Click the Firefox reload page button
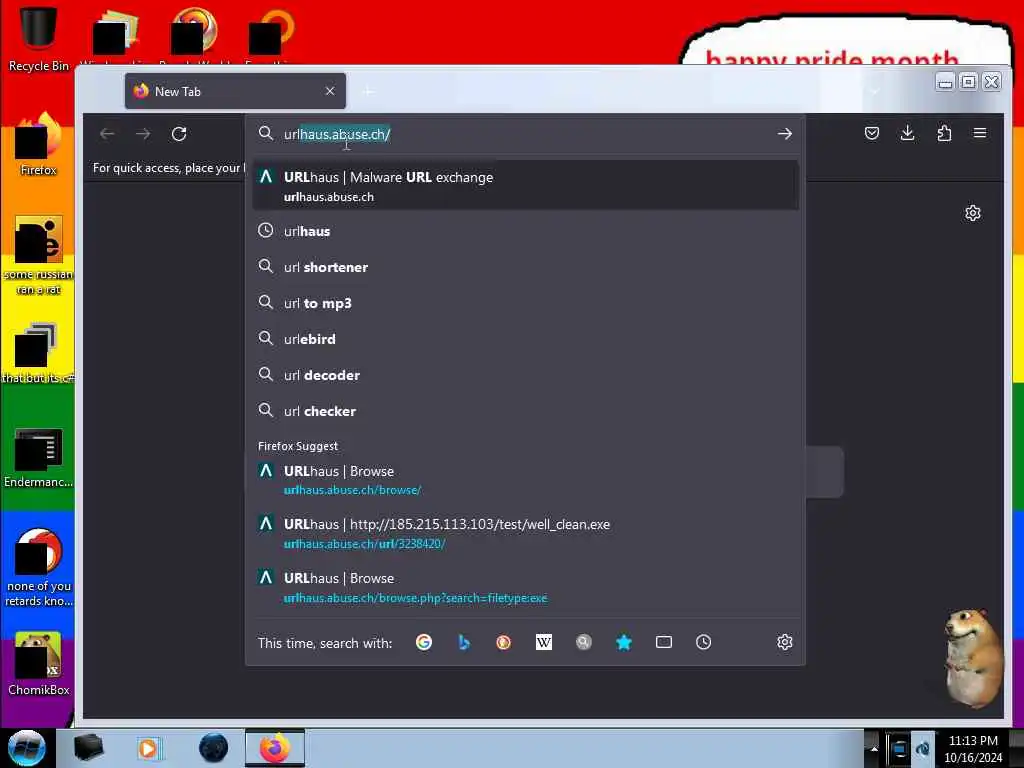The width and height of the screenshot is (1024, 768). click(179, 134)
